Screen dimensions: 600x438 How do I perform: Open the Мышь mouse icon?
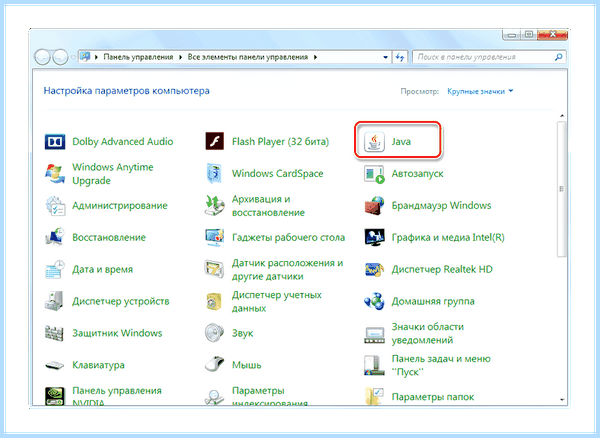point(214,365)
